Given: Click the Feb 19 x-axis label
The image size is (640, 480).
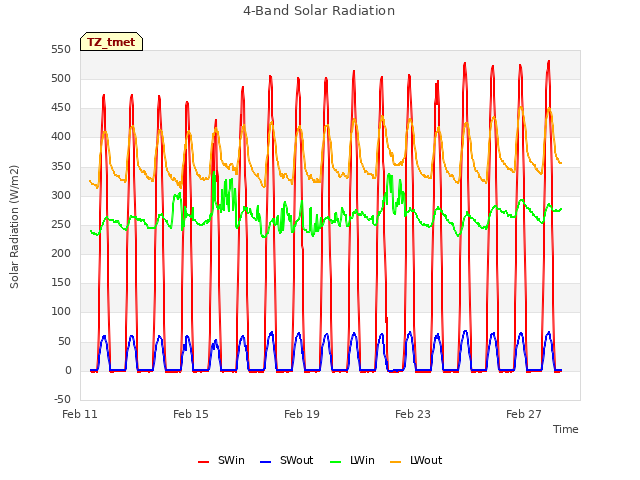Looking at the screenshot, I should tap(302, 414).
